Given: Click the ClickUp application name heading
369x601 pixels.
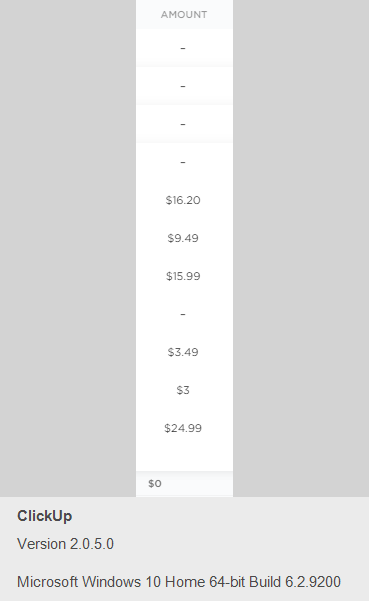Looking at the screenshot, I should pyautogui.click(x=44, y=516).
